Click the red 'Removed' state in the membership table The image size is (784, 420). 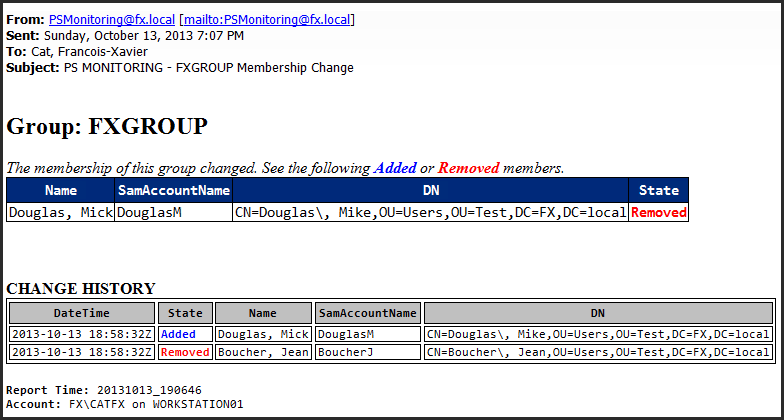pyautogui.click(x=658, y=212)
